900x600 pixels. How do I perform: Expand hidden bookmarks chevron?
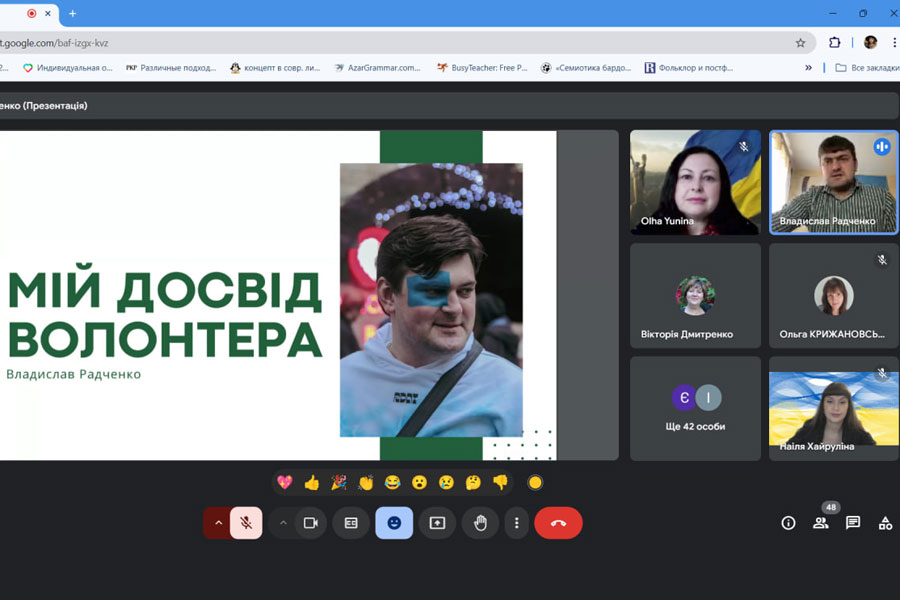coord(808,68)
